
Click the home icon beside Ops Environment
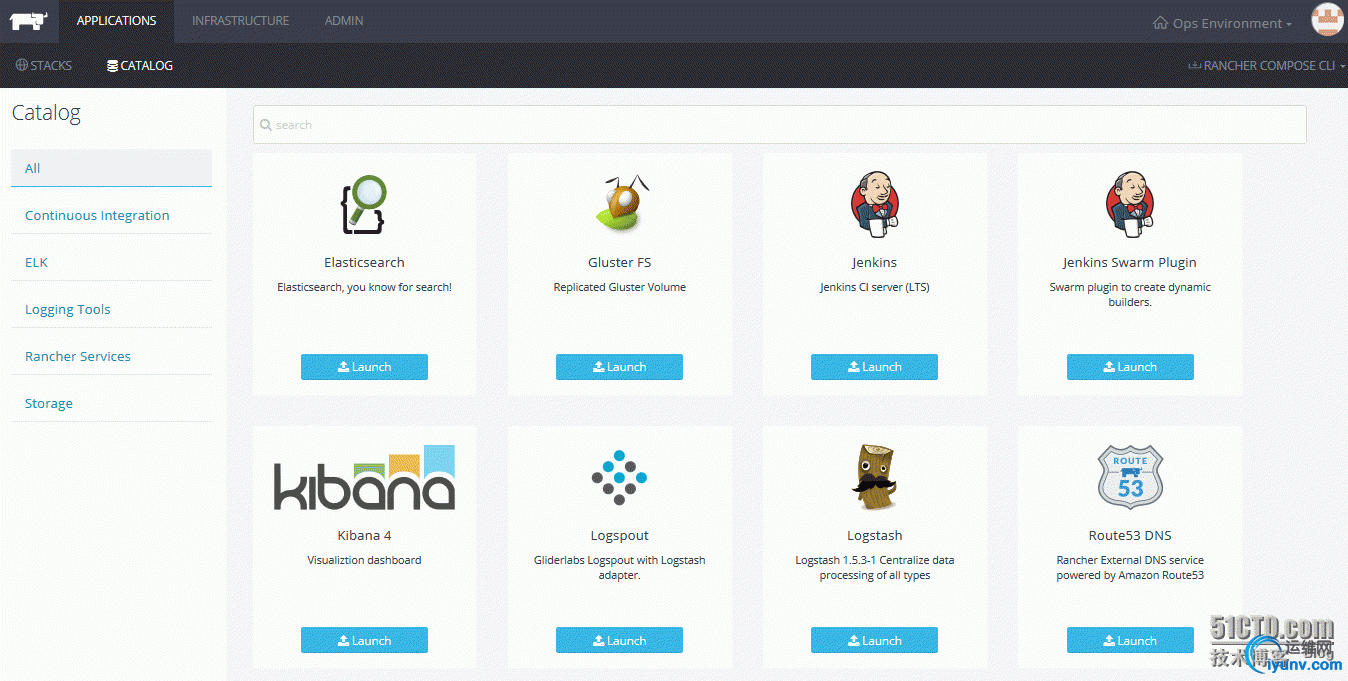1160,23
